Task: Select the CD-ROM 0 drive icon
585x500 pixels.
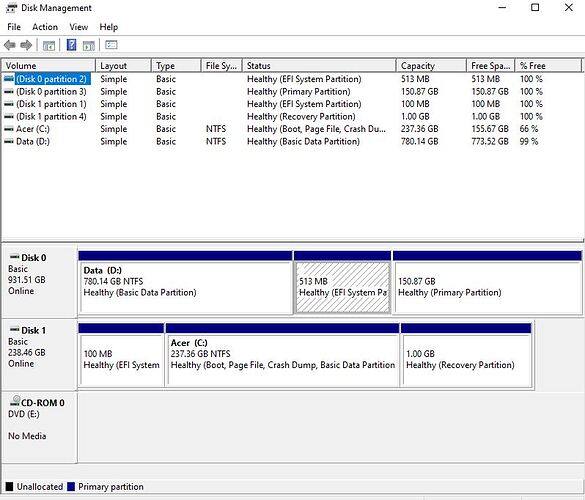Action: tap(15, 401)
